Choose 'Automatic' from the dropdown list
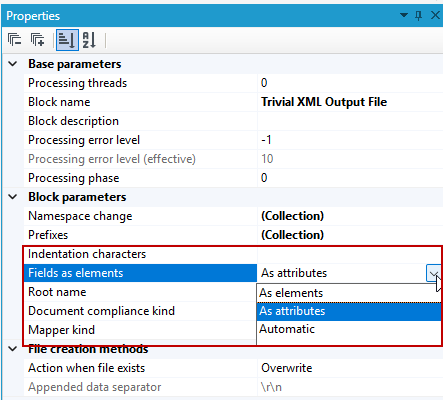Image resolution: width=443 pixels, height=400 pixels. pos(349,329)
